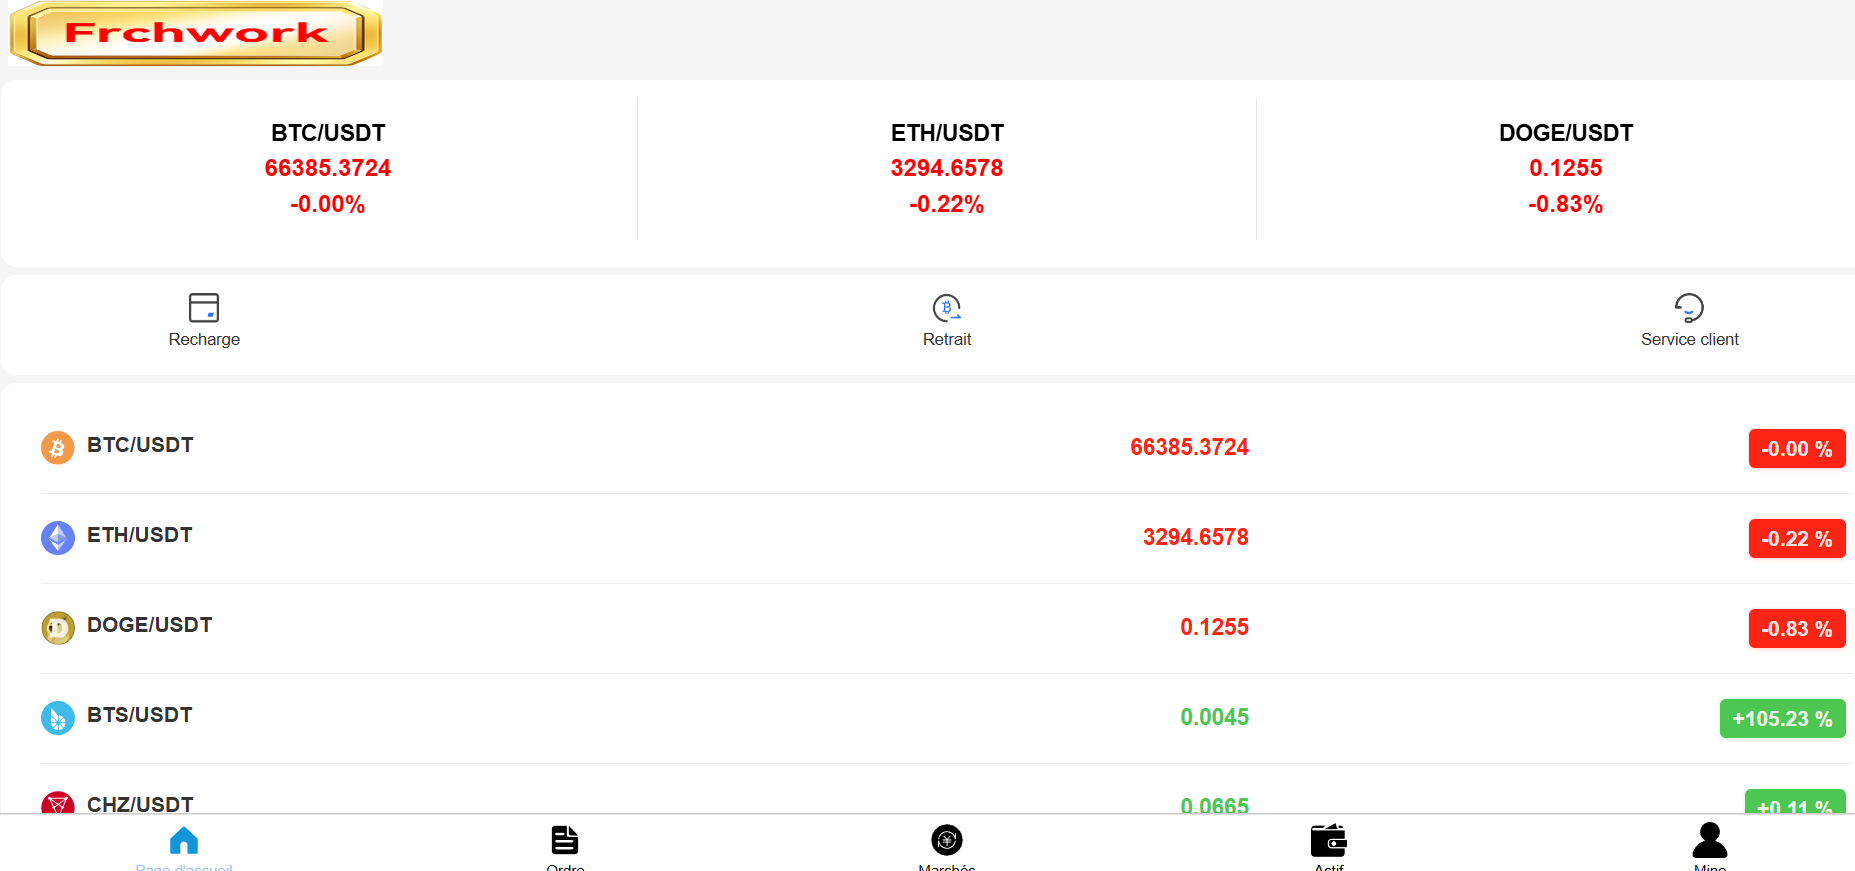Viewport: 1855px width, 871px height.
Task: Click the -0.00 % badge for BTC
Action: pyautogui.click(x=1797, y=449)
